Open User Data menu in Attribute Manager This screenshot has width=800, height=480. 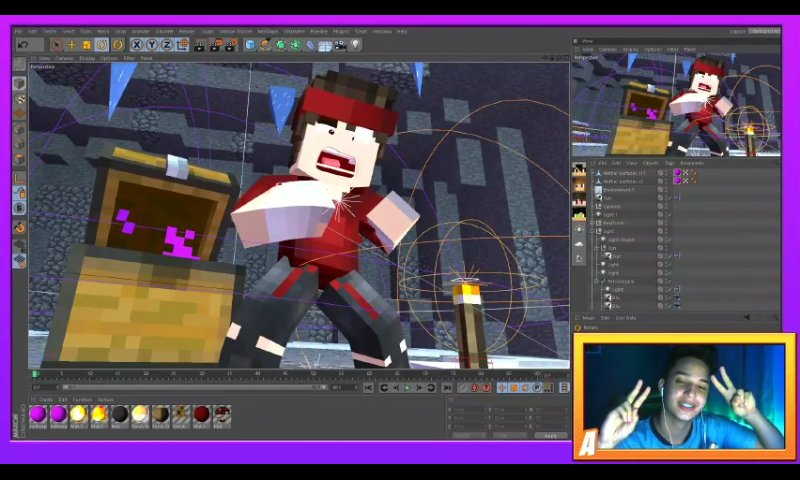coord(626,318)
